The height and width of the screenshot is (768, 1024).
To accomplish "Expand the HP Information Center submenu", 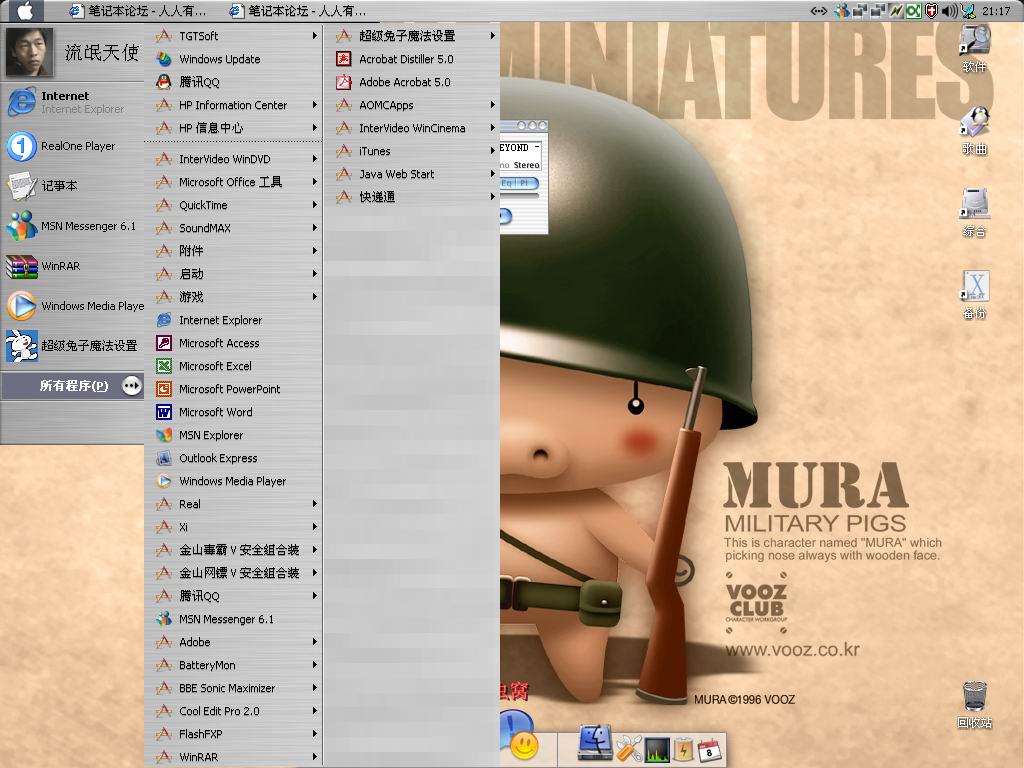I will click(x=233, y=105).
